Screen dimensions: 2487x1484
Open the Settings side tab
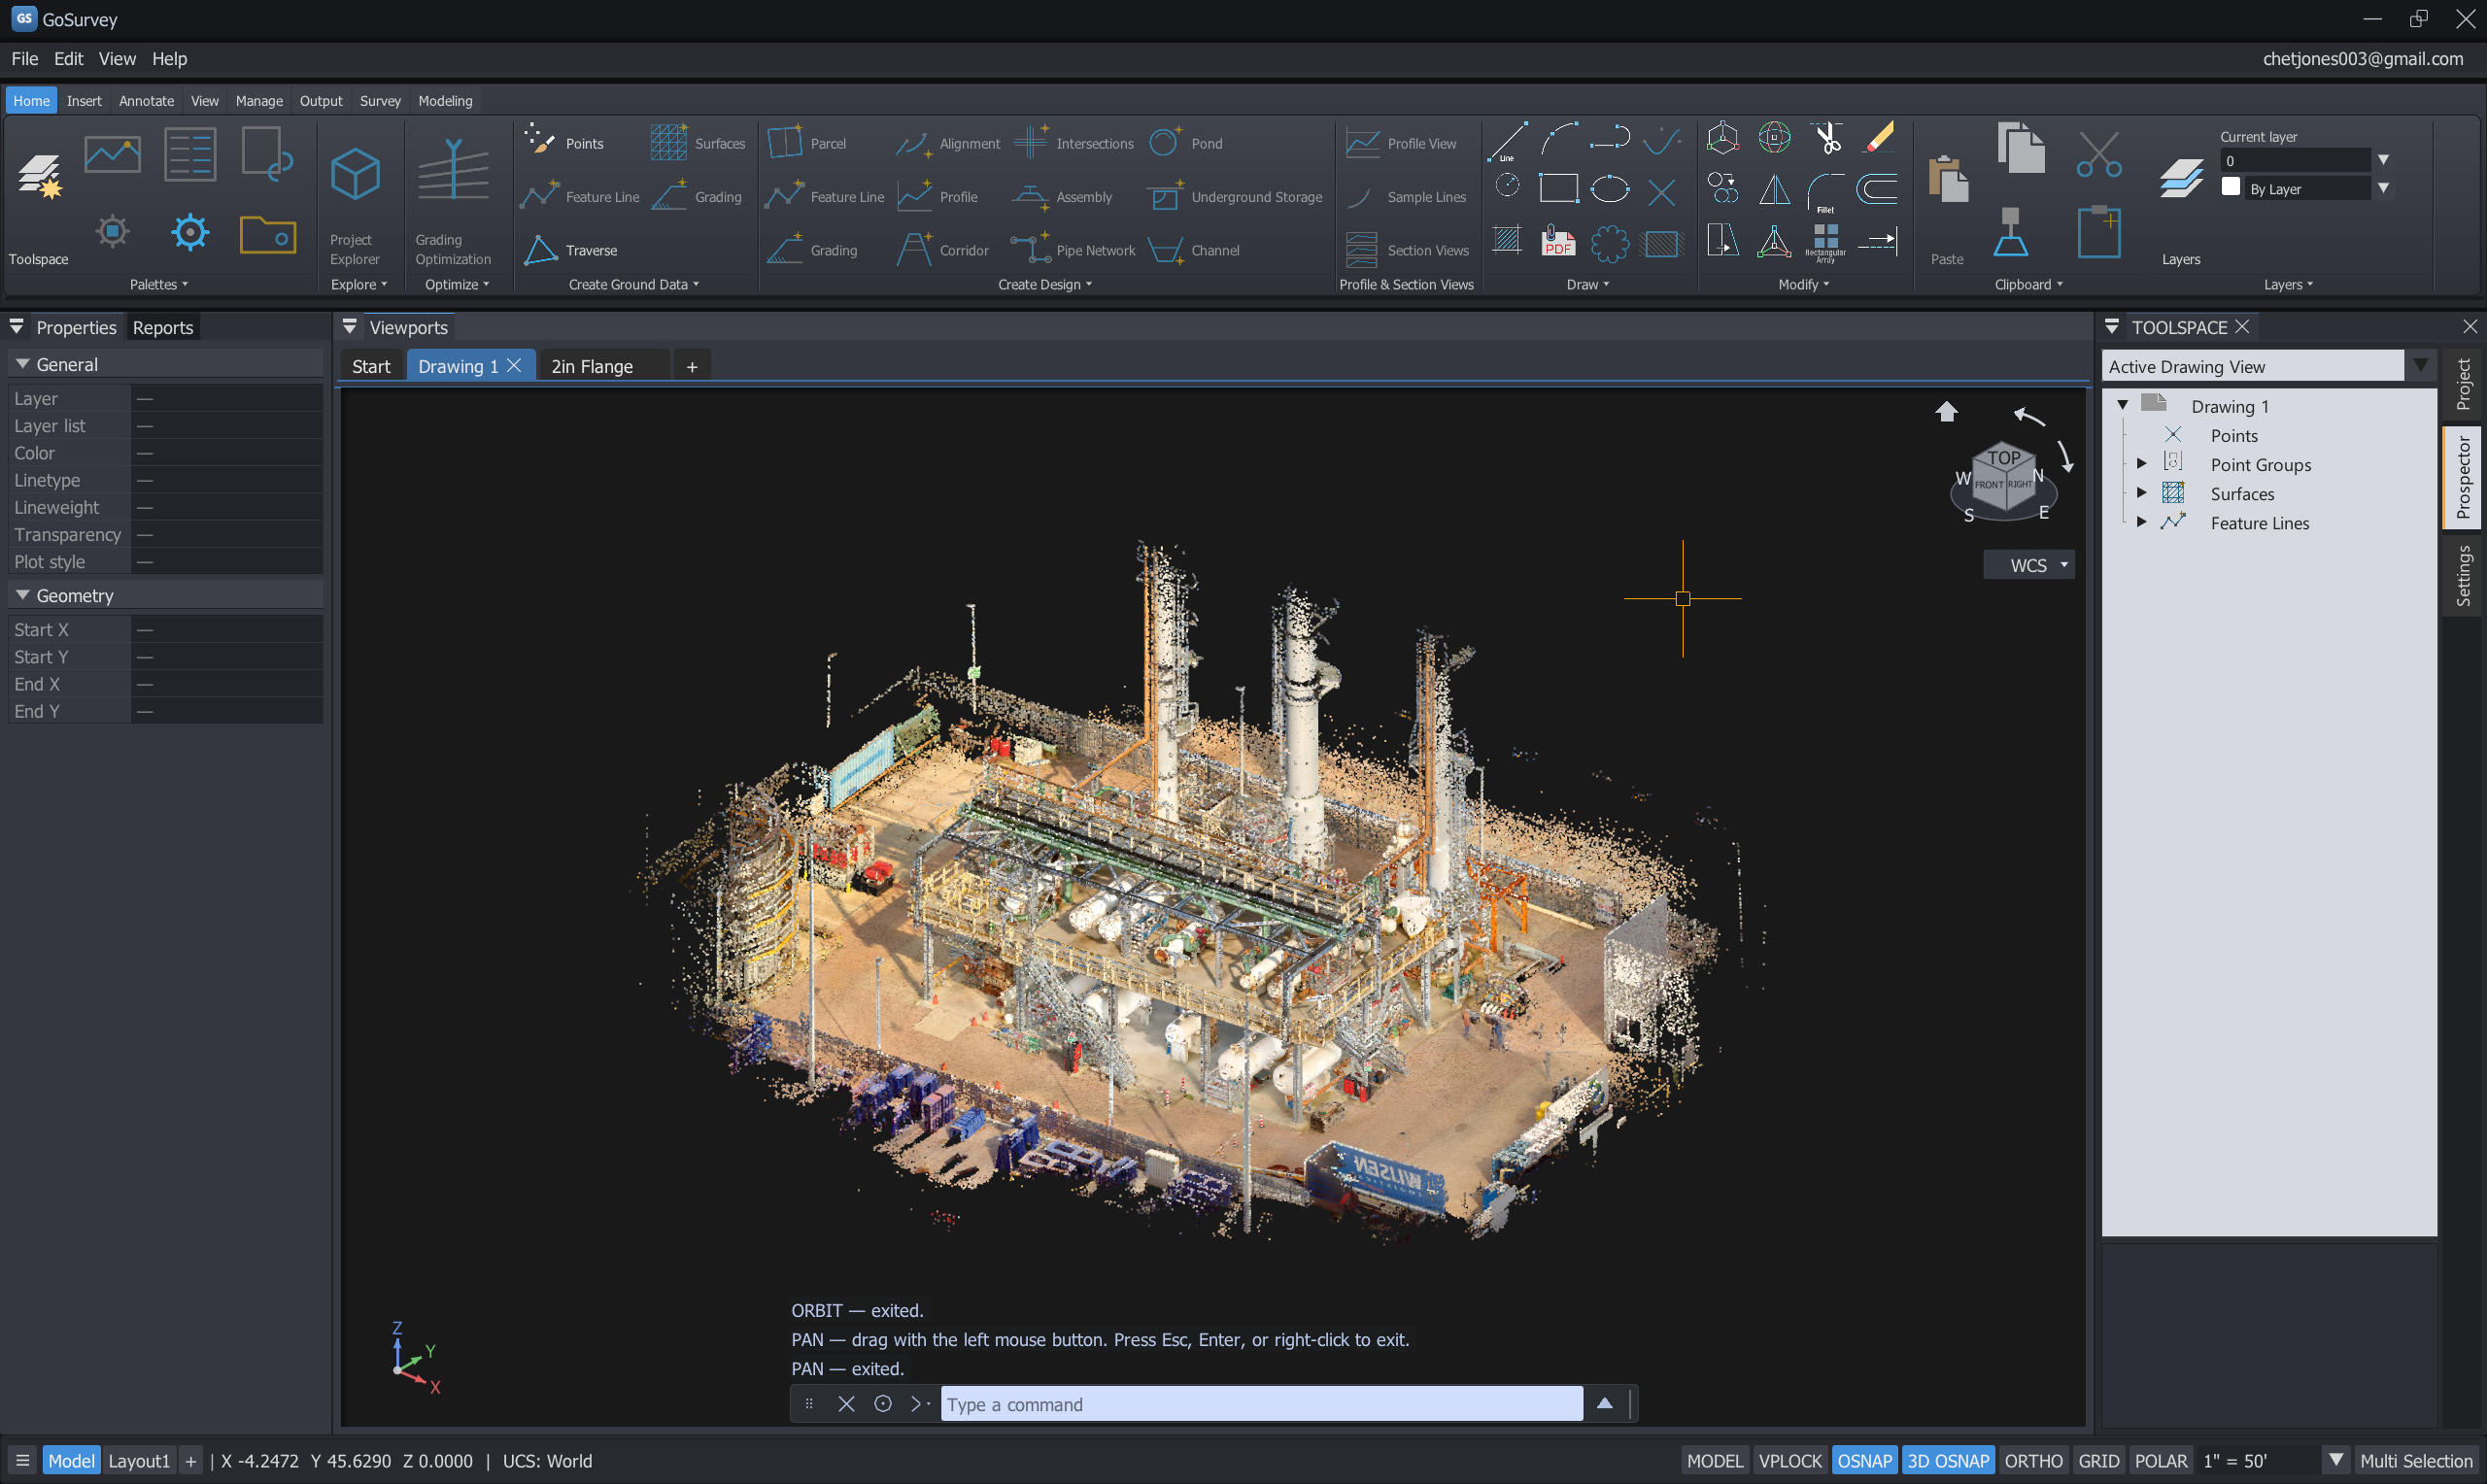coord(2463,576)
